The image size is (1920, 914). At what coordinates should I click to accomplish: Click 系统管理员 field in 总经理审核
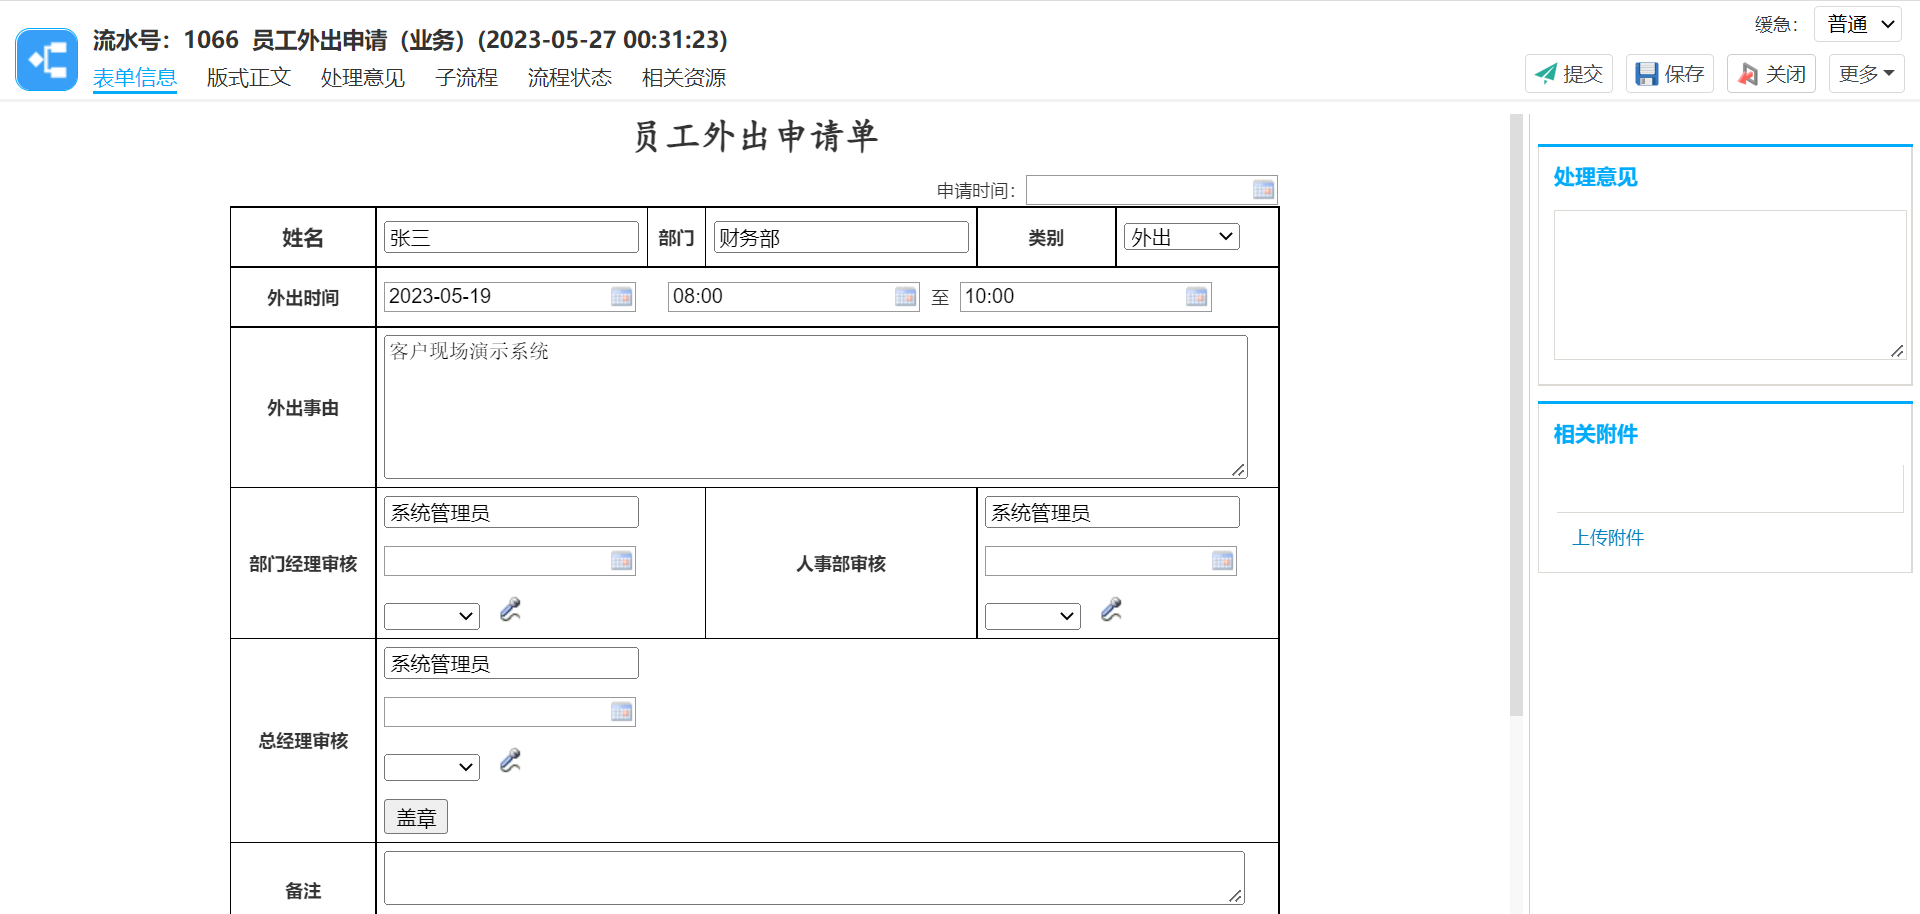coord(511,663)
